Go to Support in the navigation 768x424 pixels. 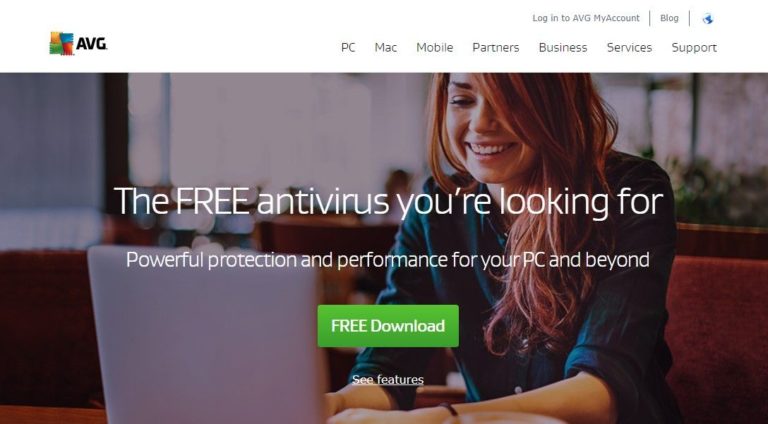pyautogui.click(x=694, y=47)
